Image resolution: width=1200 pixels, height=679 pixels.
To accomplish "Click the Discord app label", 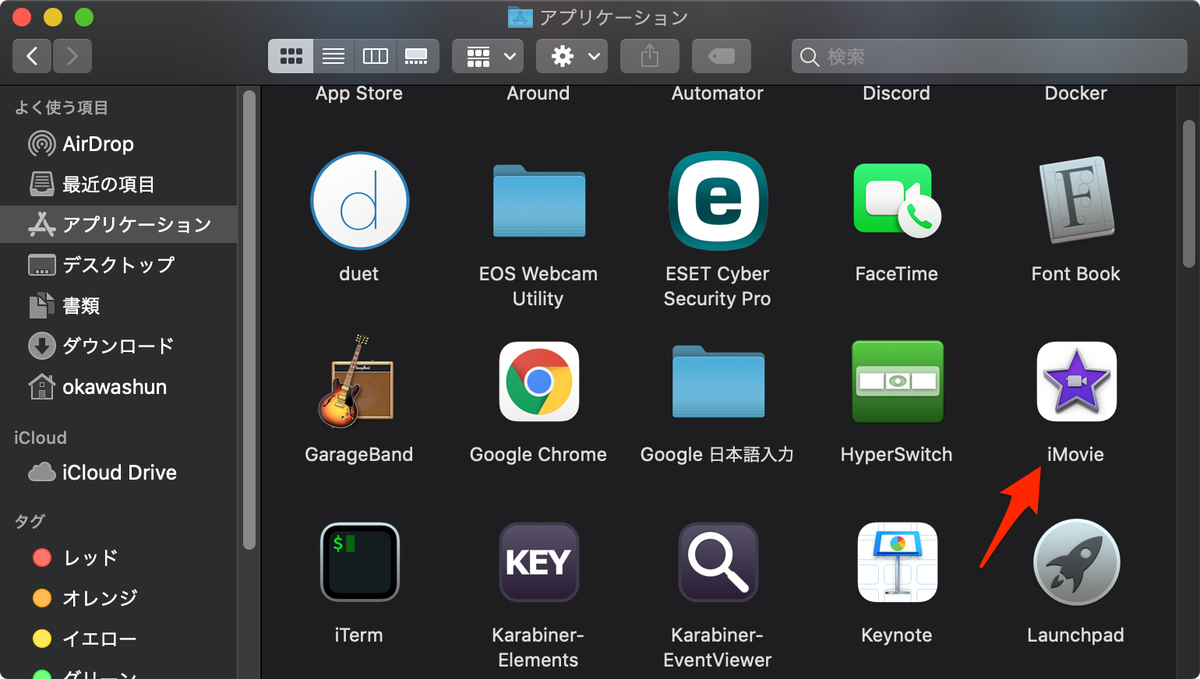I will (896, 93).
